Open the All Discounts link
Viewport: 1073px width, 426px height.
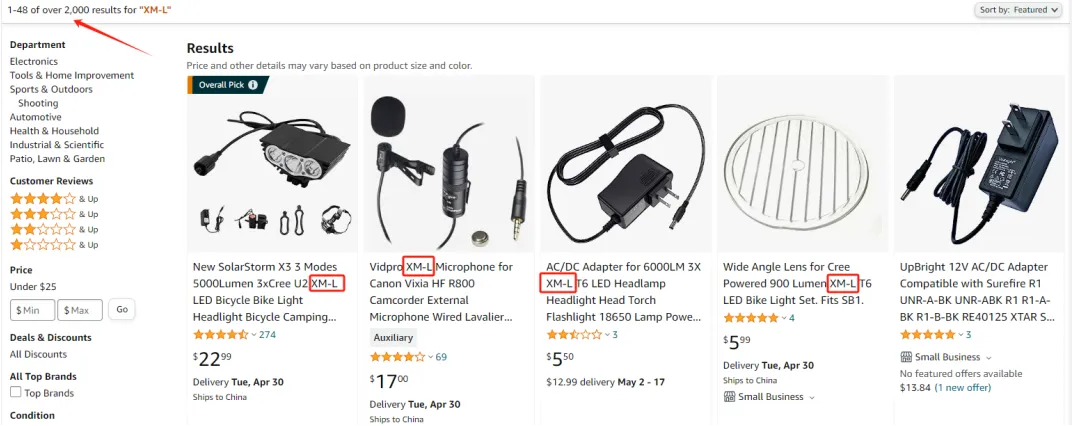pyautogui.click(x=38, y=354)
